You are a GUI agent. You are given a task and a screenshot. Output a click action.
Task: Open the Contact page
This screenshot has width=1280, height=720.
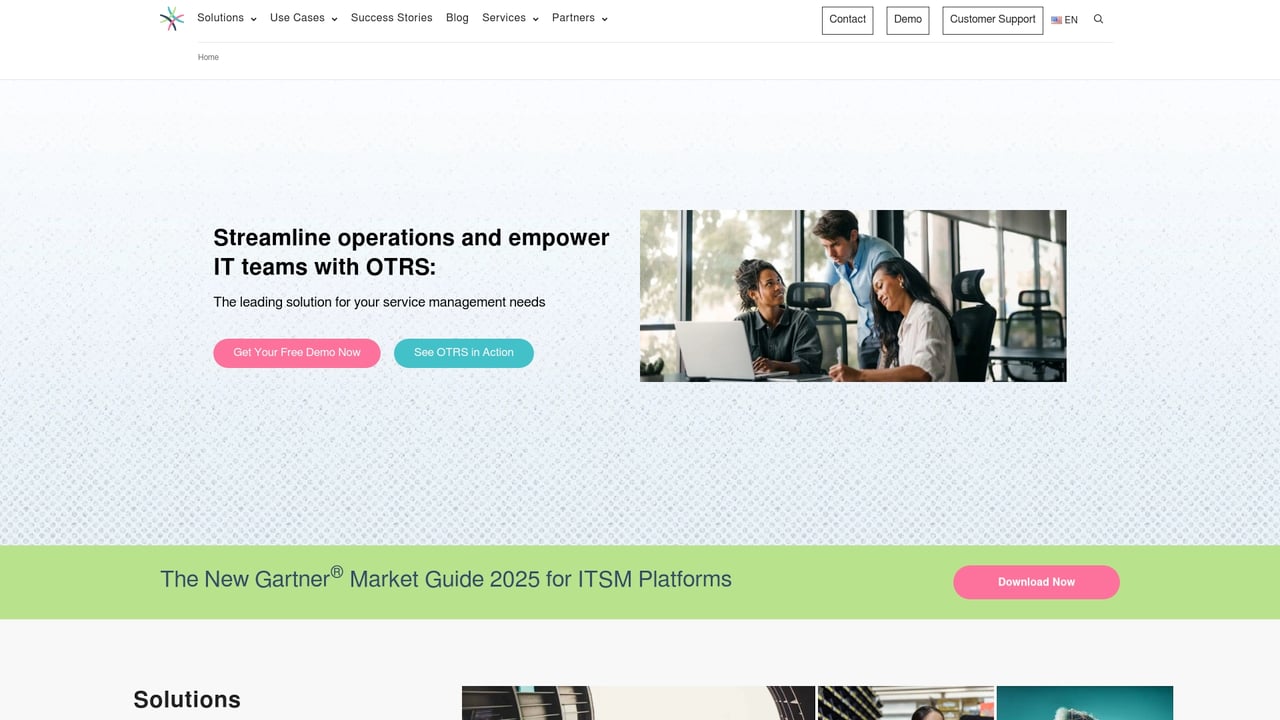tap(846, 19)
